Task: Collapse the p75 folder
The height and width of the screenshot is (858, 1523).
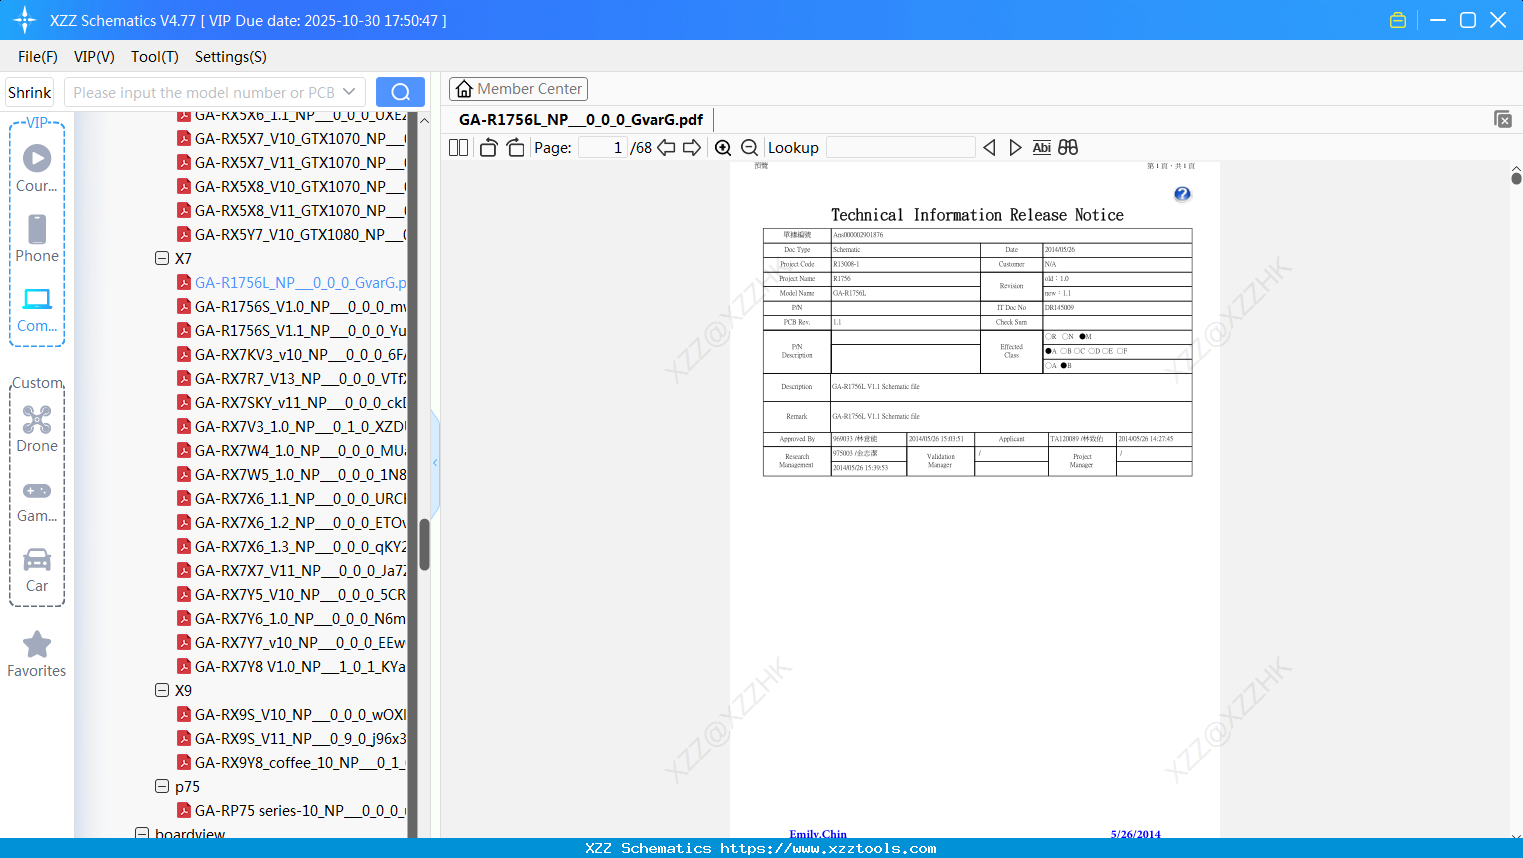Action: [x=162, y=786]
